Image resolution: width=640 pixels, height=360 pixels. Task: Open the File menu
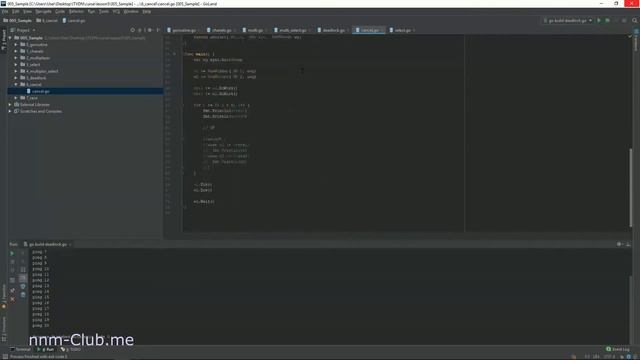(x=5, y=11)
